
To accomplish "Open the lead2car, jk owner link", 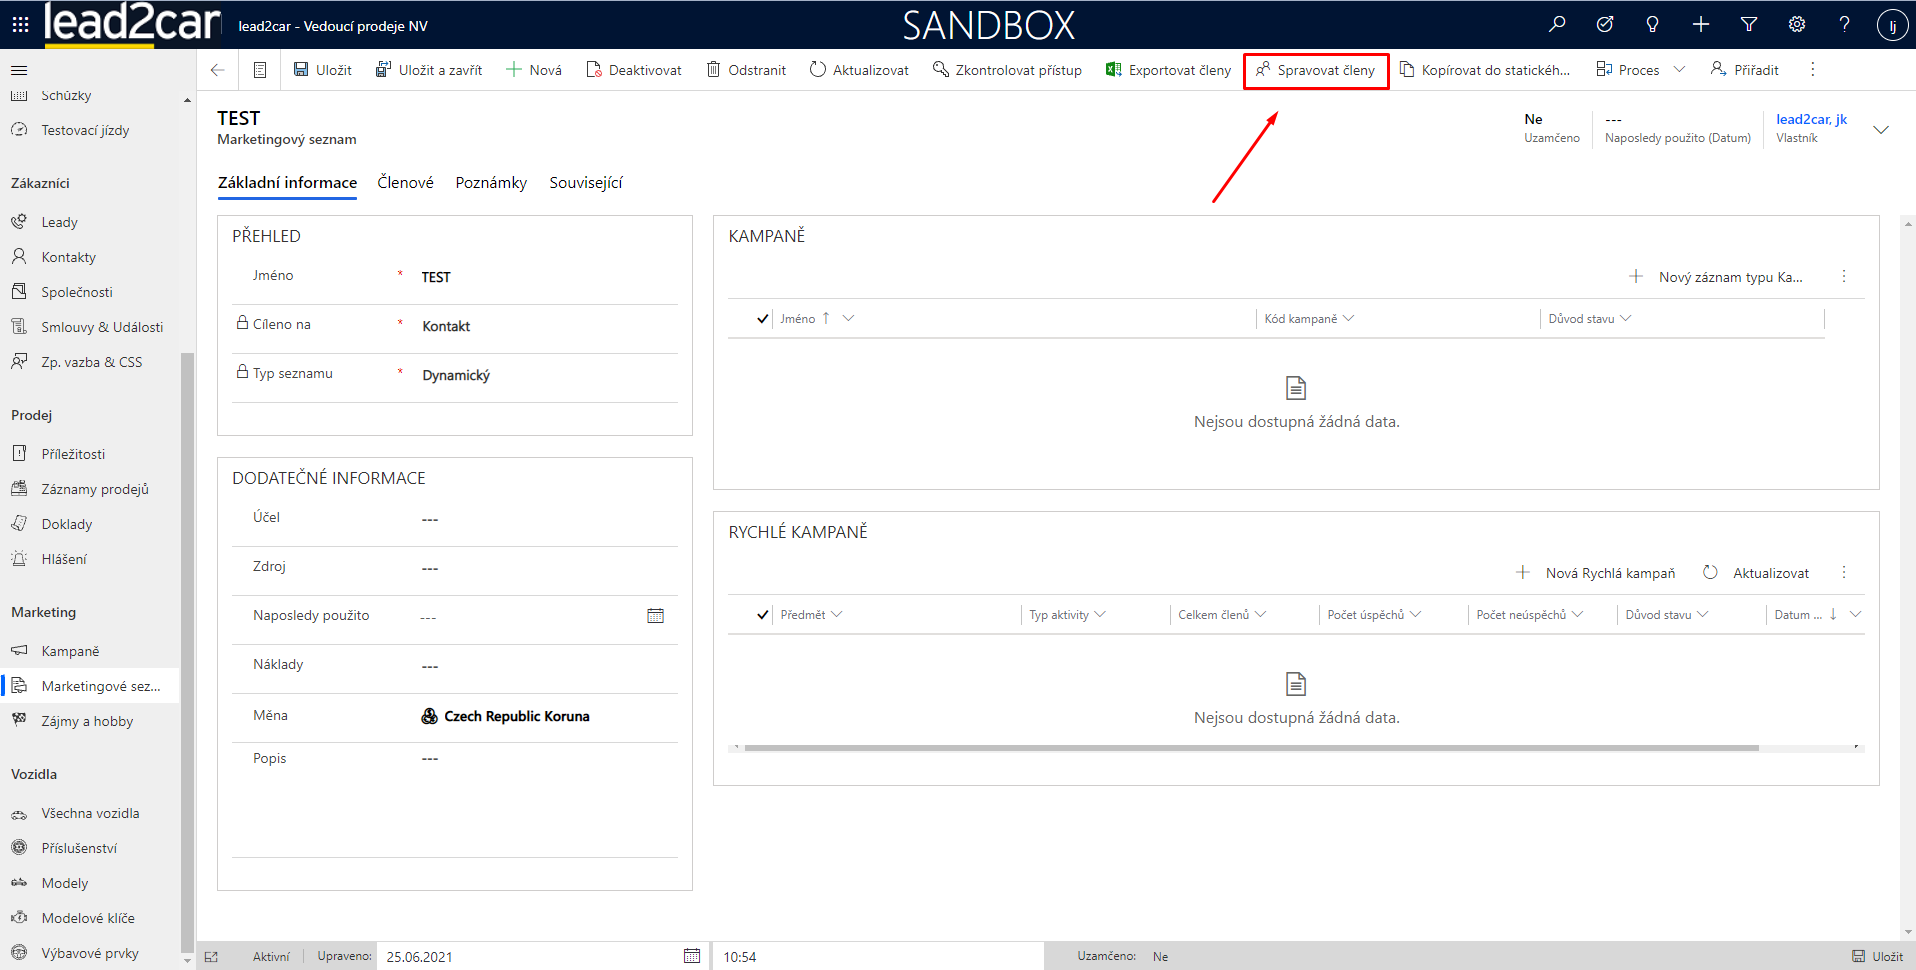I will [x=1811, y=119].
